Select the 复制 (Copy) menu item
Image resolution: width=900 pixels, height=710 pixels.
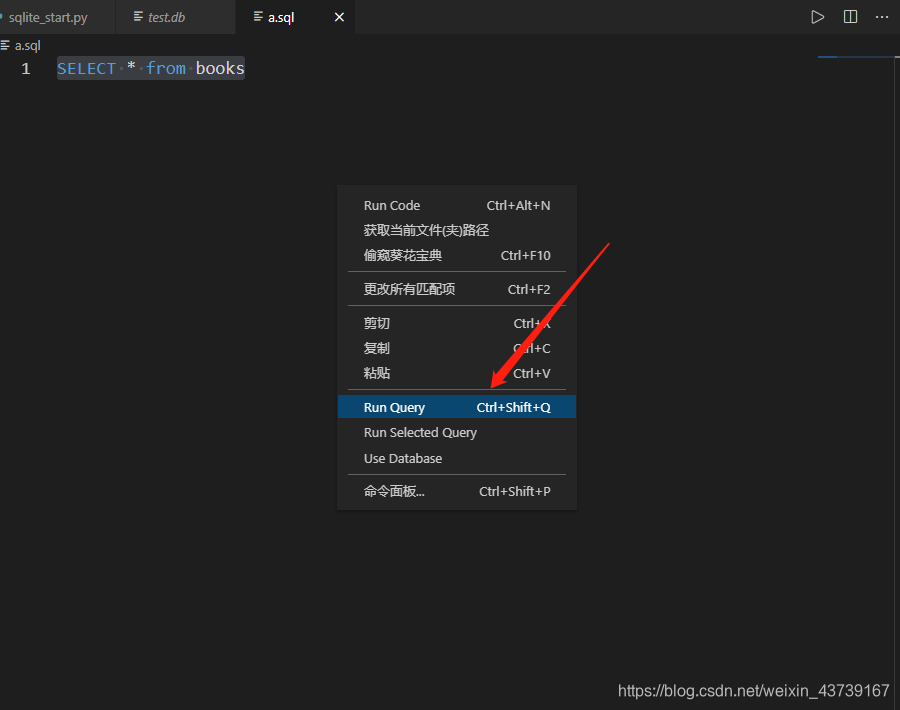[377, 347]
